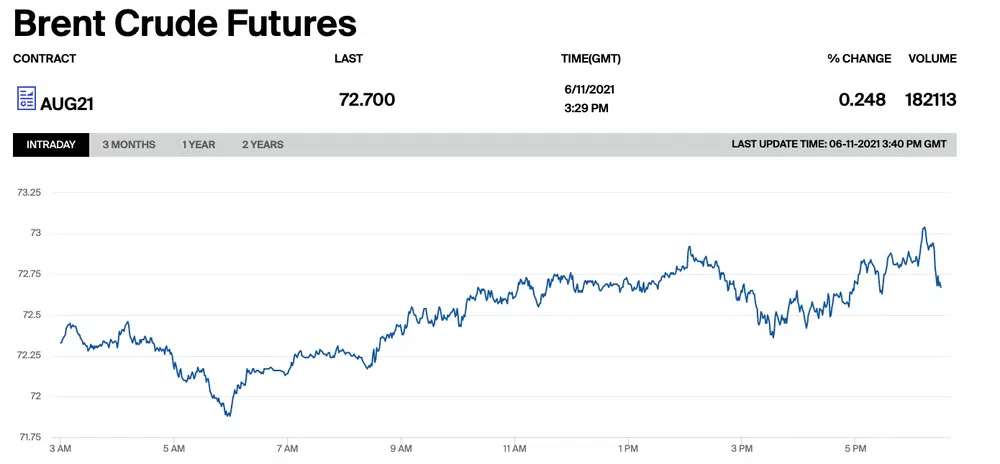Show the 2 YEARS chart view
Image resolution: width=1000 pixels, height=464 pixels.
click(263, 145)
